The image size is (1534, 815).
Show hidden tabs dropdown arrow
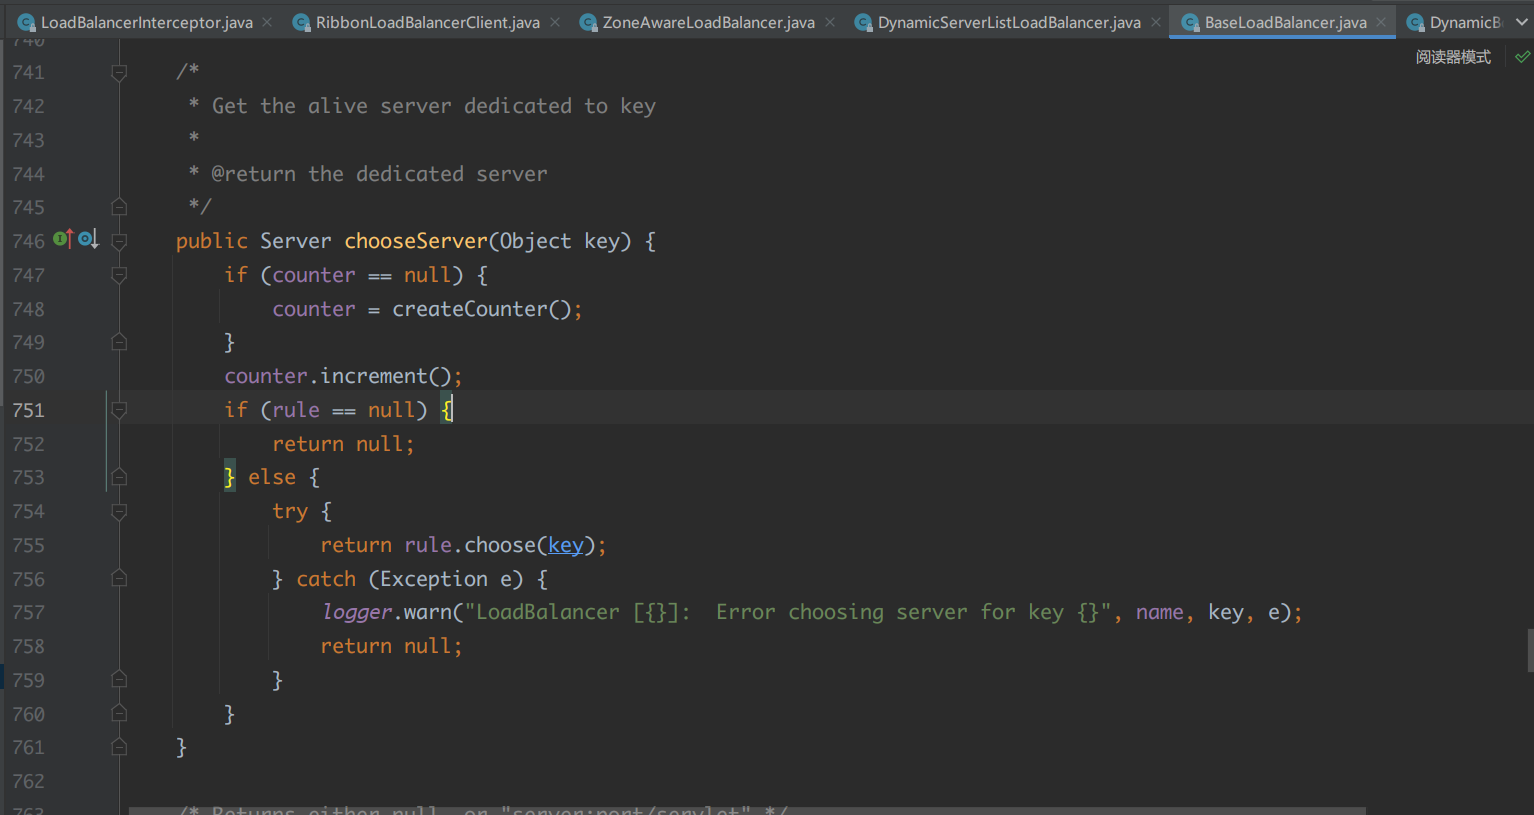coord(1521,22)
